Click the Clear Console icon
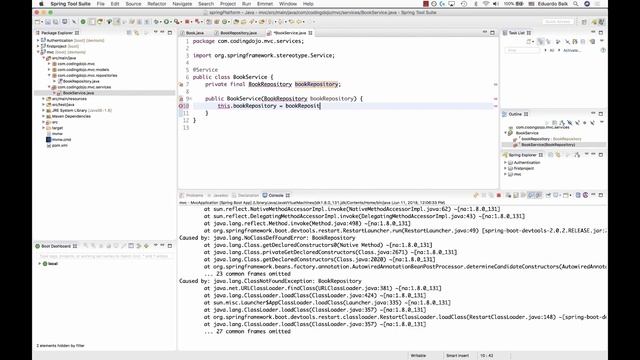Image resolution: width=640 pixels, height=360 pixels. click(x=516, y=196)
